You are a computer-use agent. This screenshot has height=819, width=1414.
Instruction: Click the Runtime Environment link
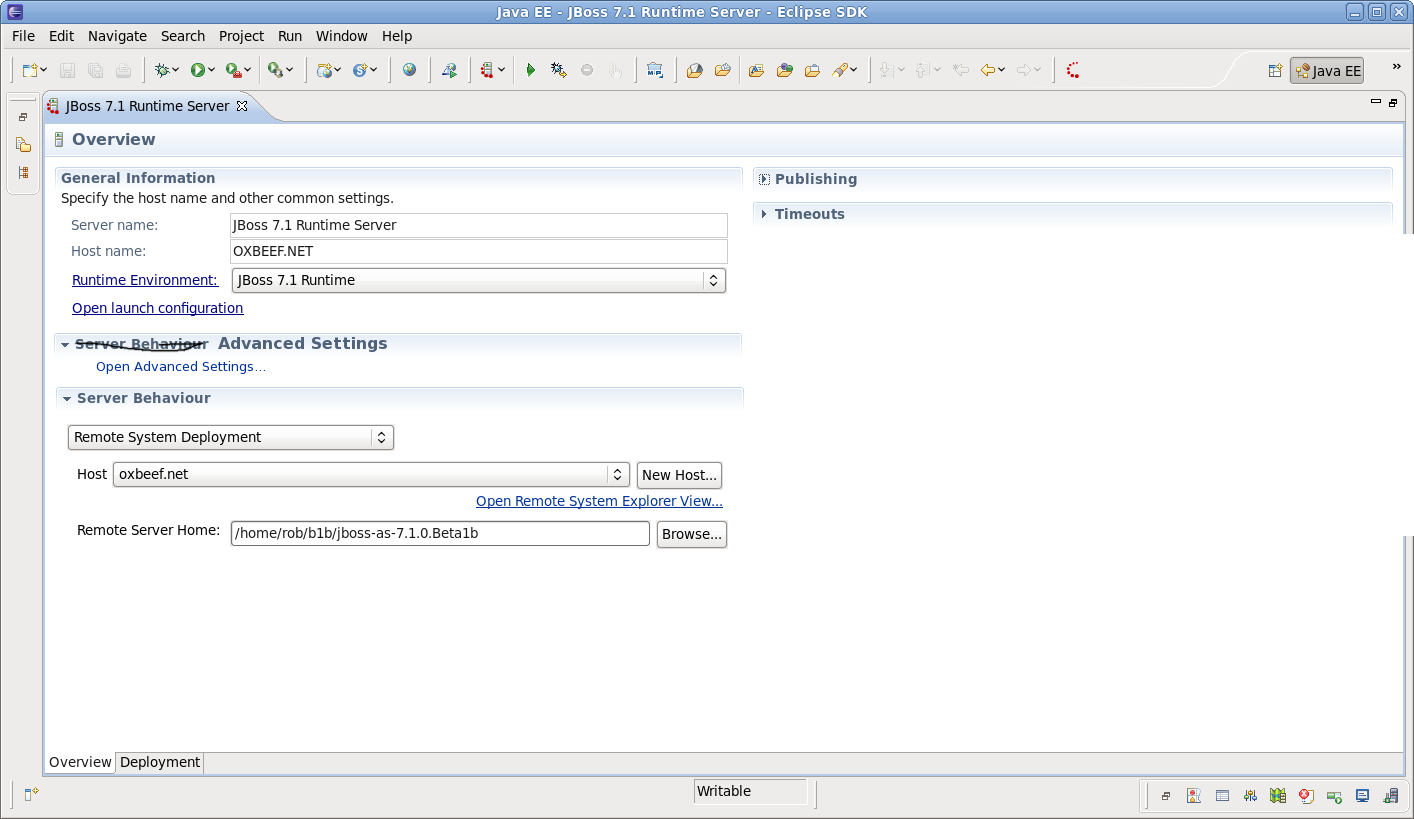tap(145, 280)
